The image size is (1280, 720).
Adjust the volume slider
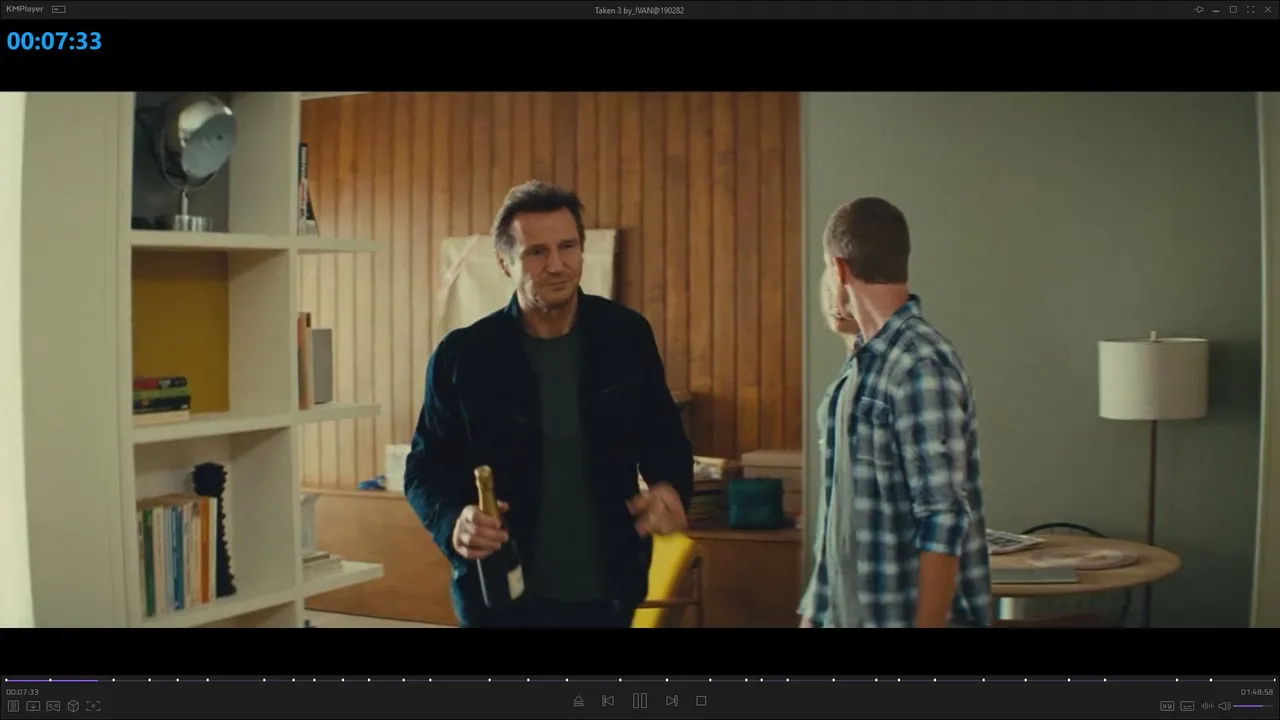(1254, 706)
